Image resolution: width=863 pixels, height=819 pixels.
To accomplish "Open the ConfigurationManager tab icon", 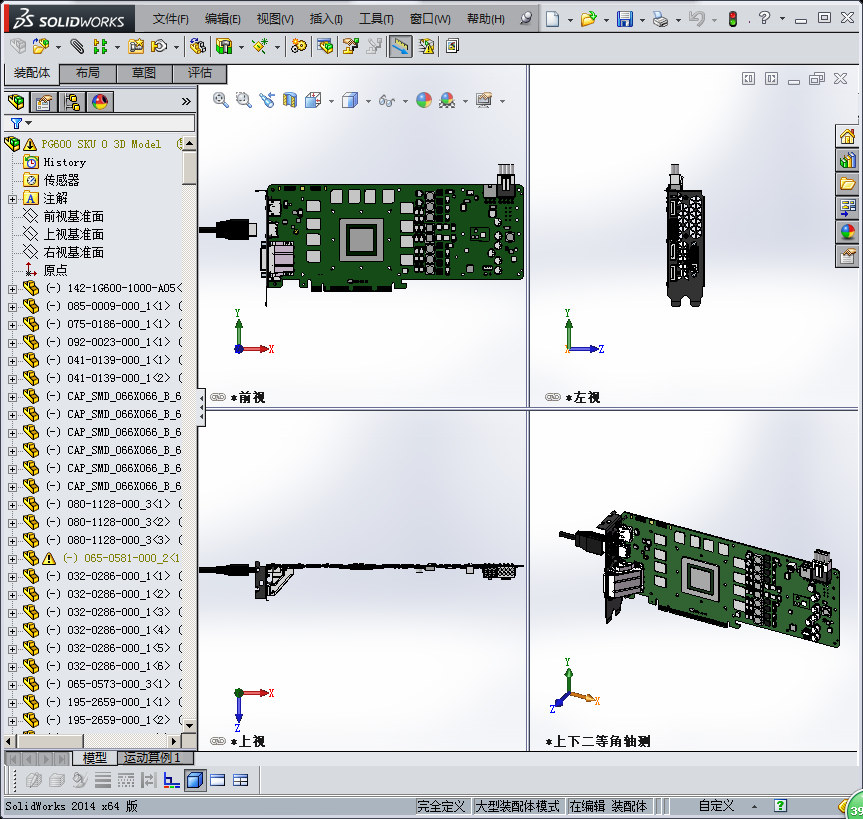I will pyautogui.click(x=72, y=102).
